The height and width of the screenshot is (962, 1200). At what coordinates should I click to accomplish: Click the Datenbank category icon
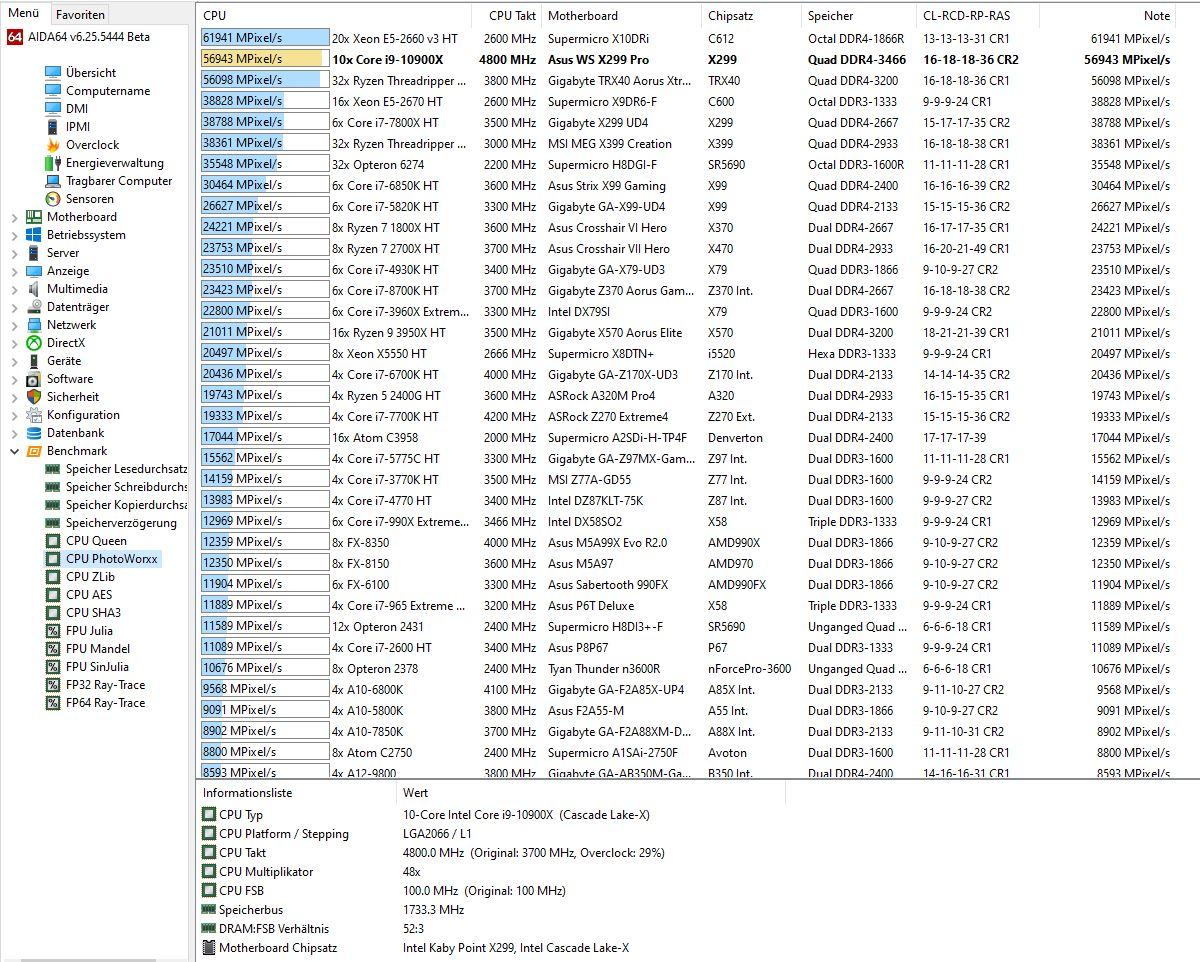click(34, 433)
